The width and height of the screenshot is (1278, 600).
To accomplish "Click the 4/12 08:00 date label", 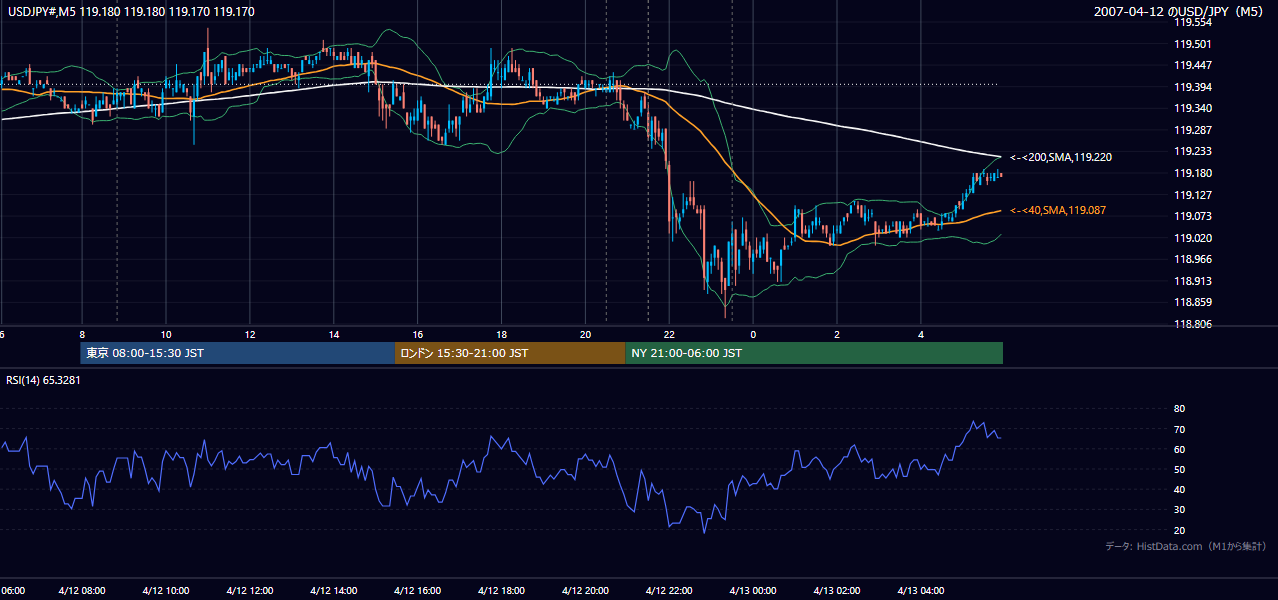I will [82, 591].
